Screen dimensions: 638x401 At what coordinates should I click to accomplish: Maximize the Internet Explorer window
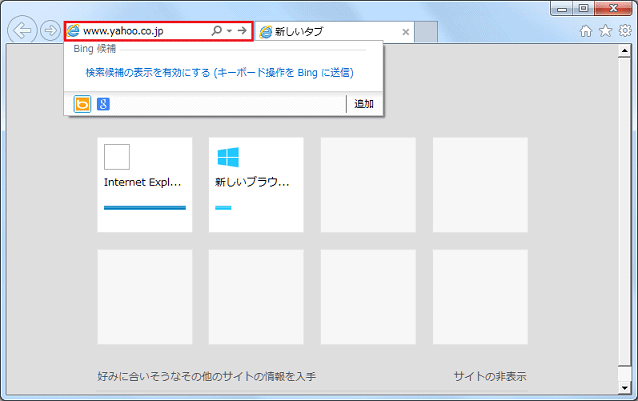[x=583, y=8]
